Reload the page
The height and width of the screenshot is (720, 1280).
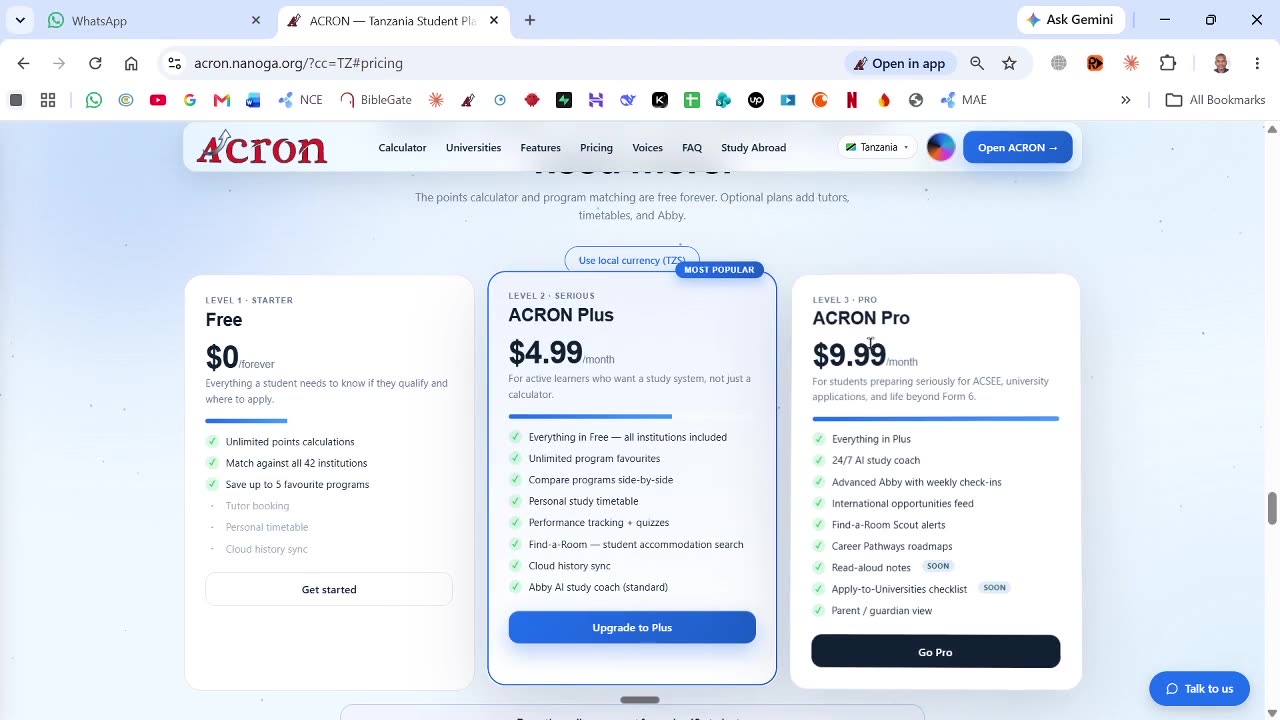95,63
